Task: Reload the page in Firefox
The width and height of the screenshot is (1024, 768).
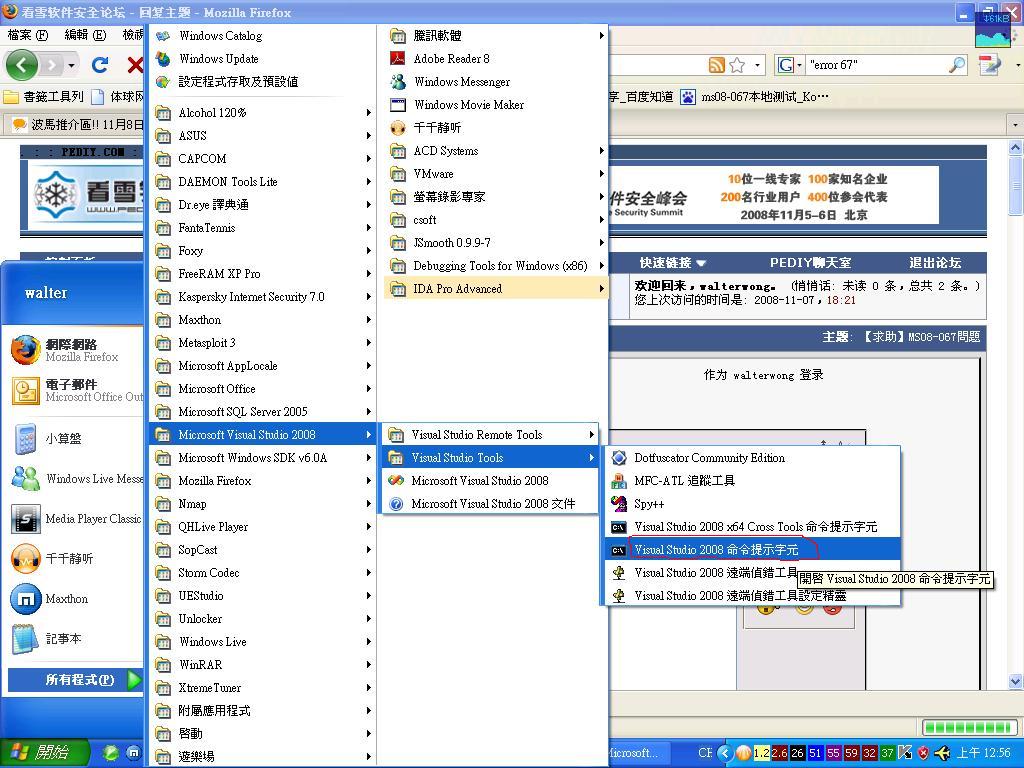Action: (100, 65)
